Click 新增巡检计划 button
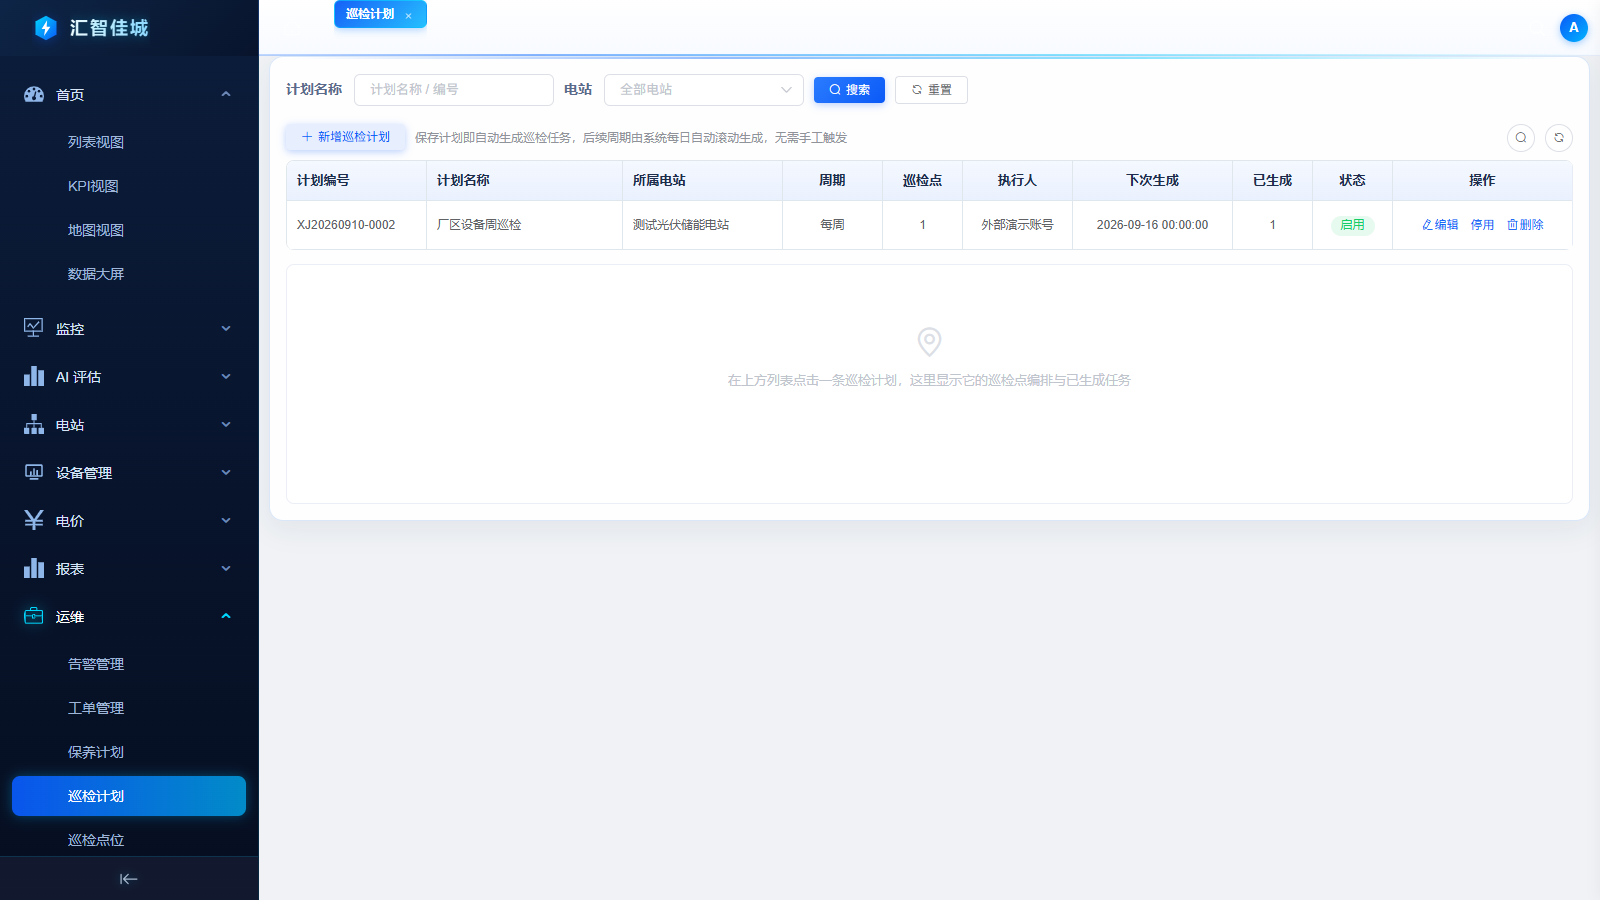The height and width of the screenshot is (900, 1600). [x=346, y=137]
